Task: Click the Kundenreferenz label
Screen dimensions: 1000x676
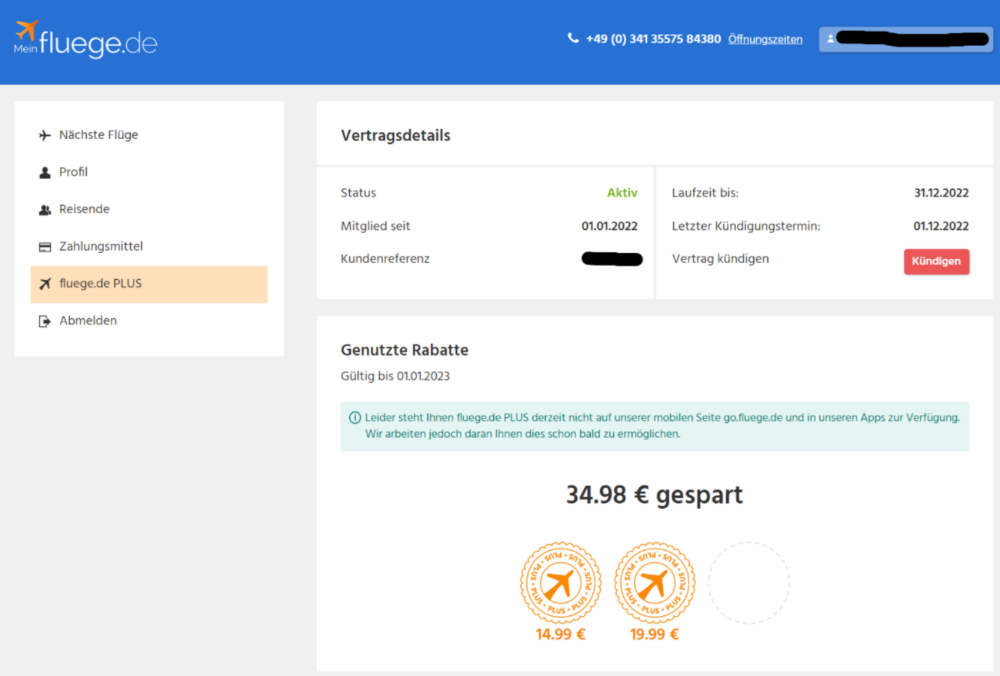Action: pyautogui.click(x=385, y=258)
